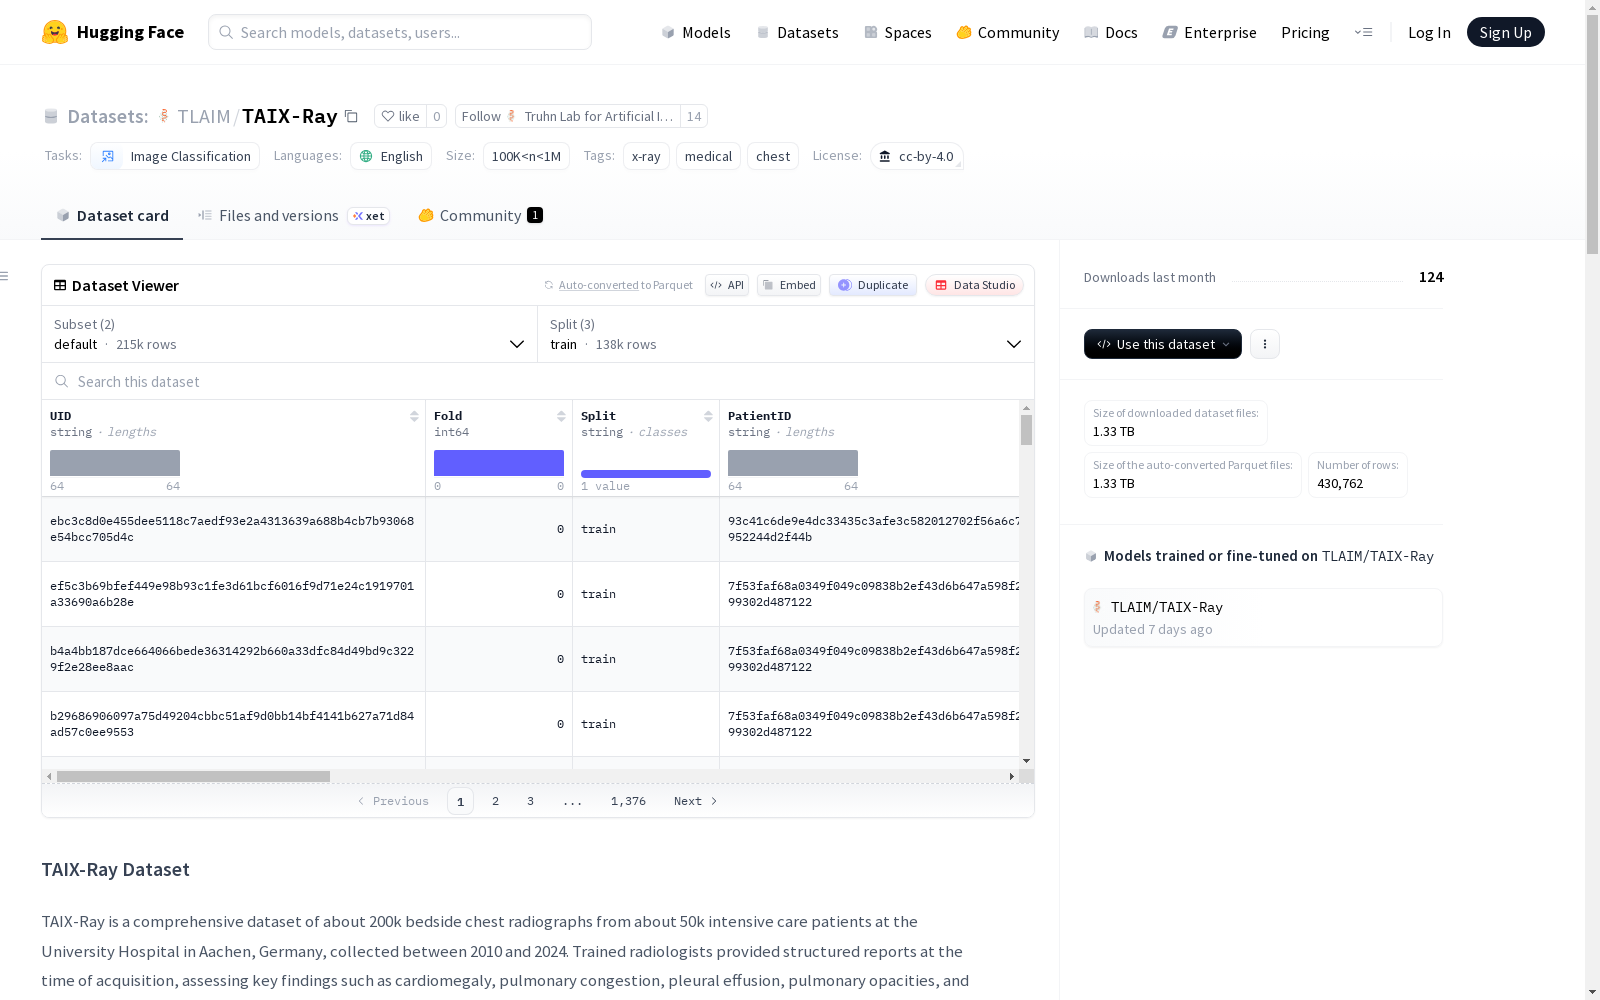The width and height of the screenshot is (1600, 1000).
Task: Click the Embed icon button
Action: tap(789, 285)
